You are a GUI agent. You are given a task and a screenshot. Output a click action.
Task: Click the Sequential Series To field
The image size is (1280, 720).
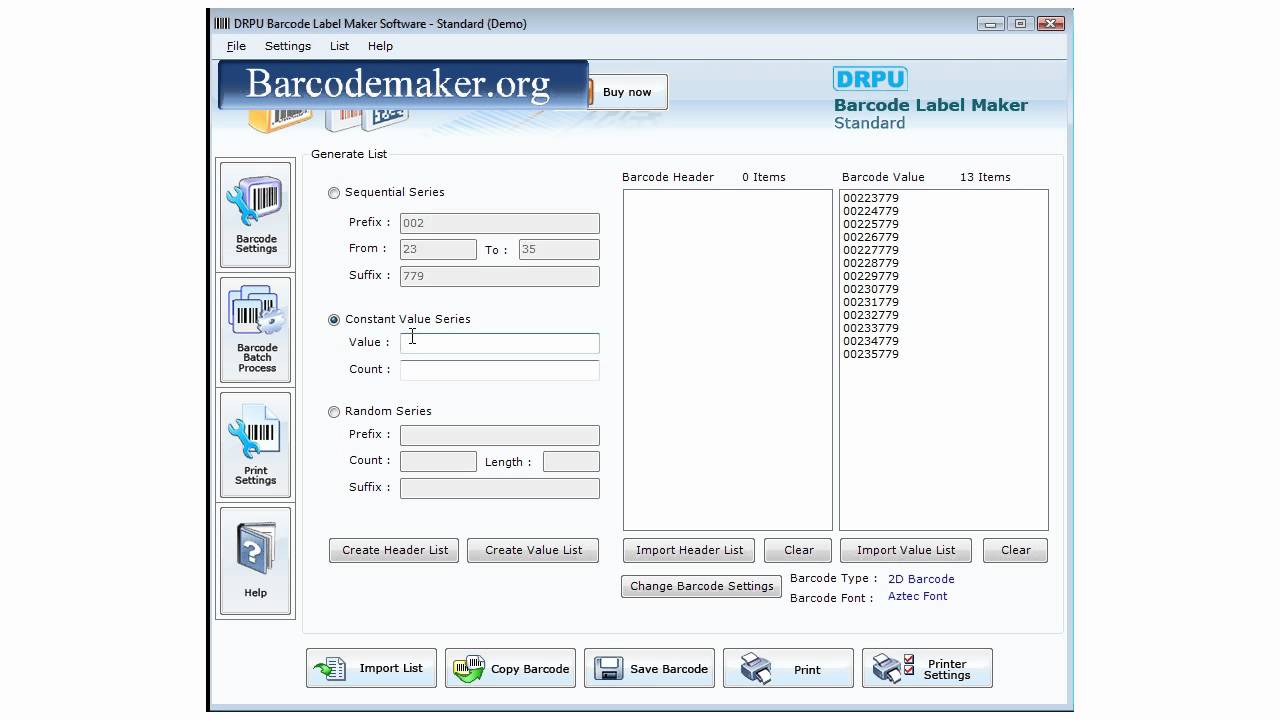coord(559,249)
